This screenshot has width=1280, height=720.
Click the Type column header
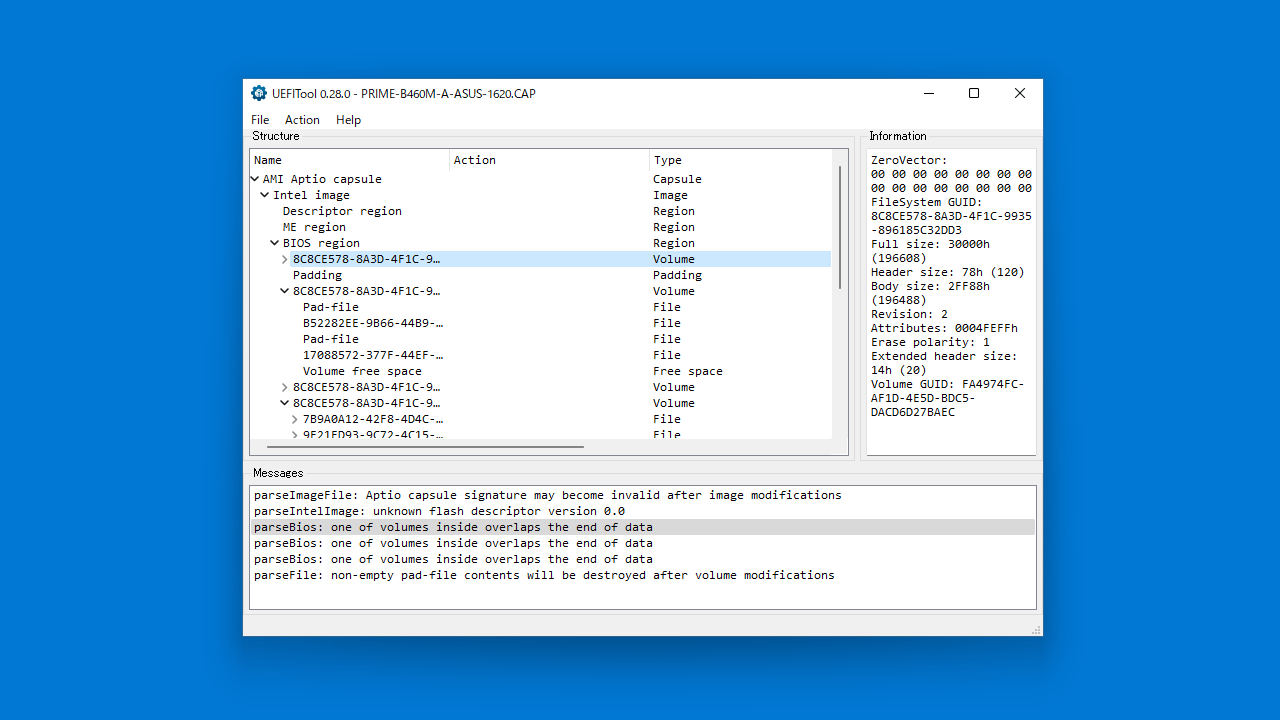(741, 160)
